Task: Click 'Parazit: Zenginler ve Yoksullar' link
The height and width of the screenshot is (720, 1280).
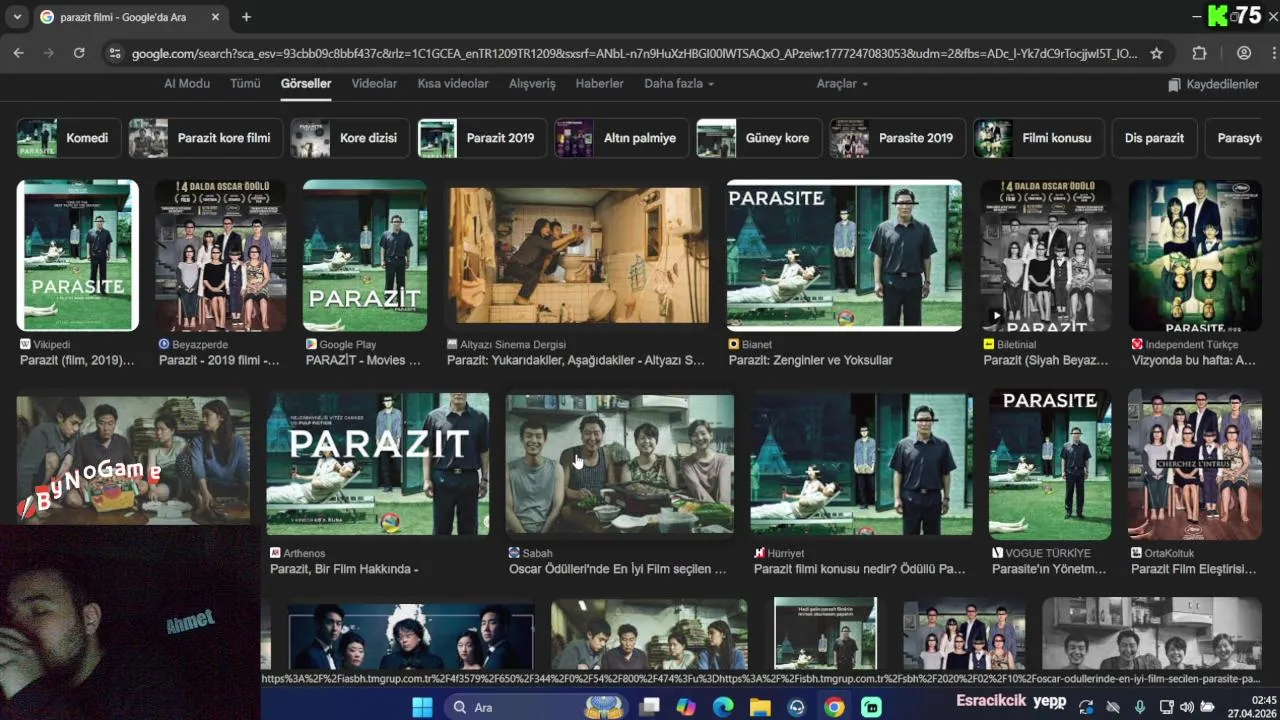Action: pyautogui.click(x=811, y=360)
